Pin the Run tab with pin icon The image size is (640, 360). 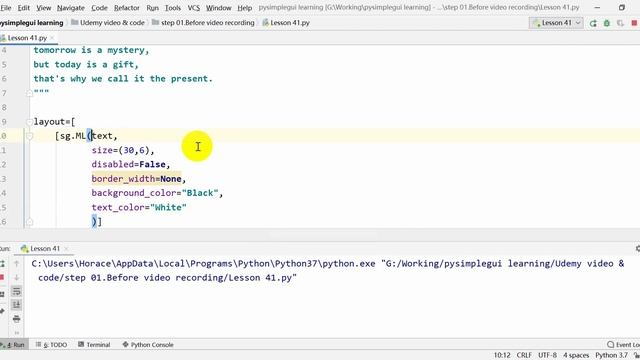(x=2, y=311)
